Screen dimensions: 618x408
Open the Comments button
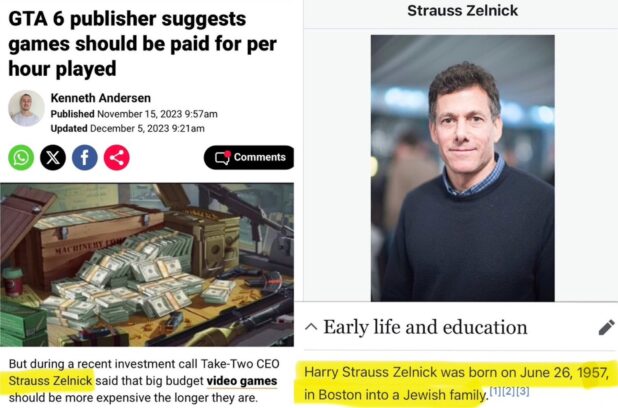tap(249, 157)
